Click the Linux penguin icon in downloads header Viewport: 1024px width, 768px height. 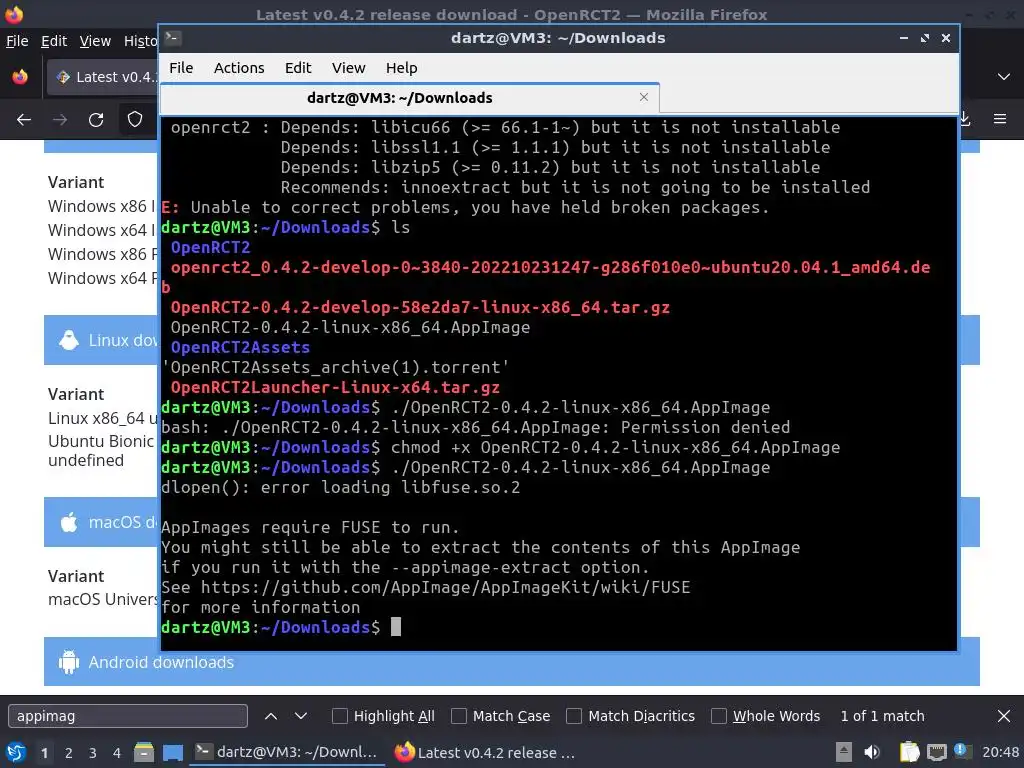(69, 340)
